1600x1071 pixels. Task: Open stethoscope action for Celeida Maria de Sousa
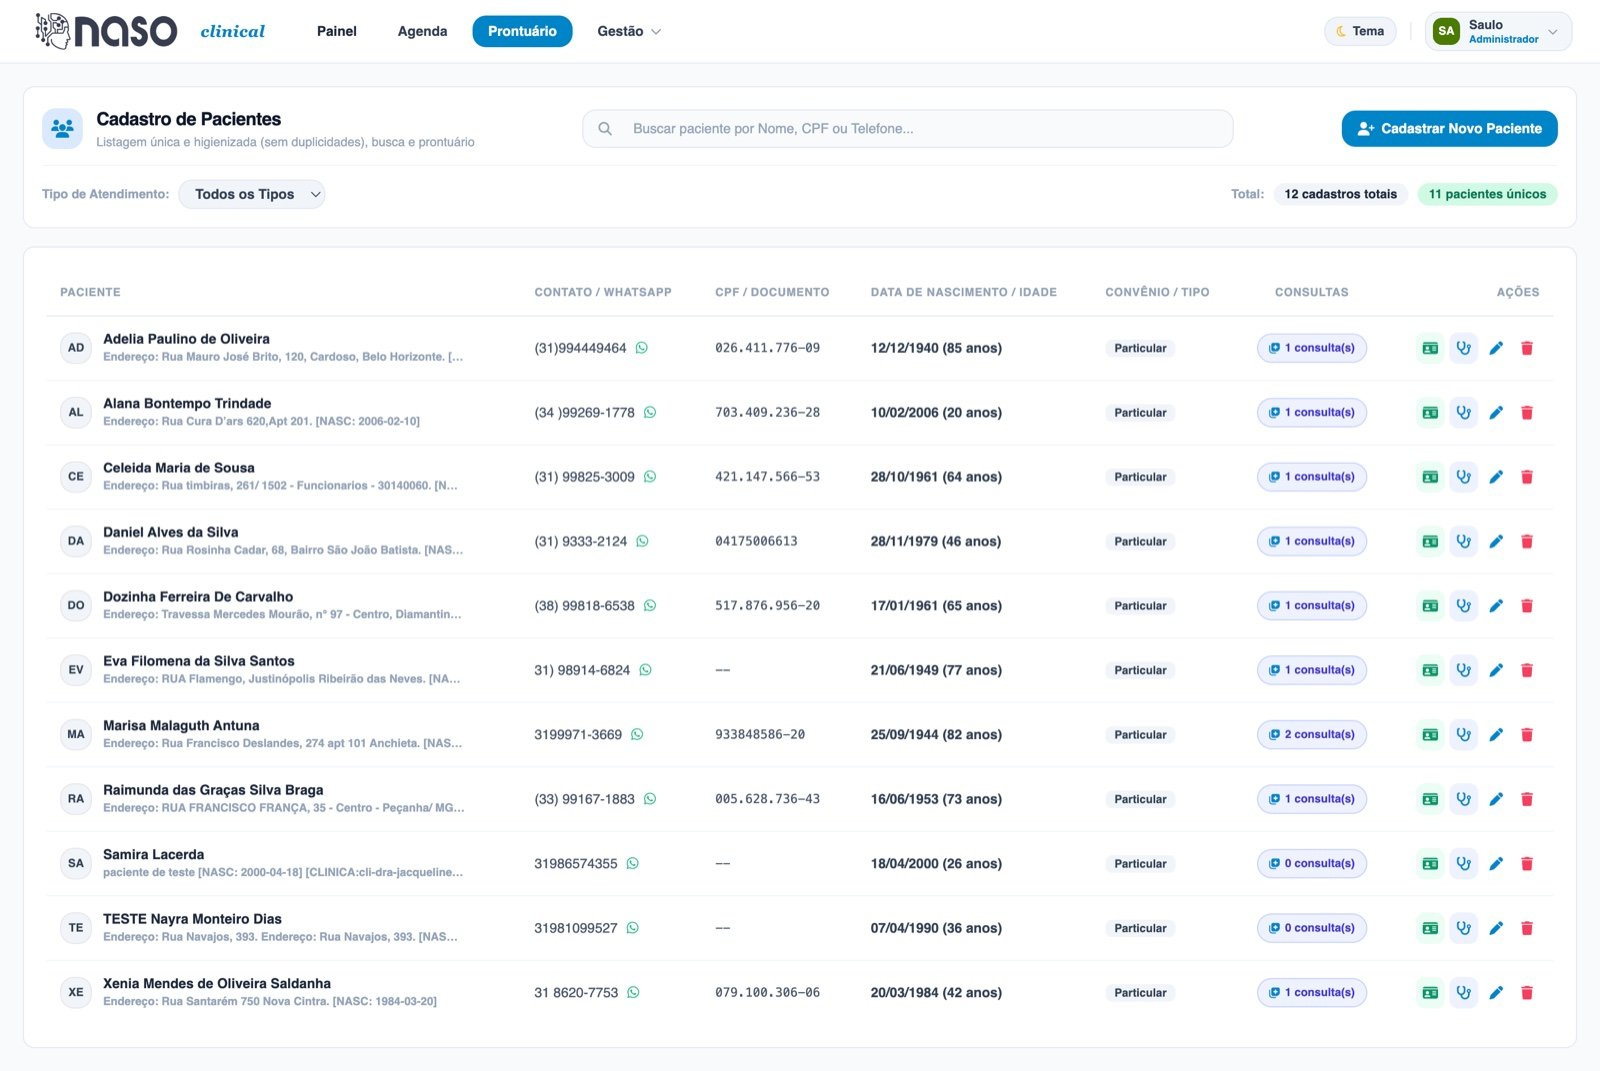pyautogui.click(x=1464, y=477)
